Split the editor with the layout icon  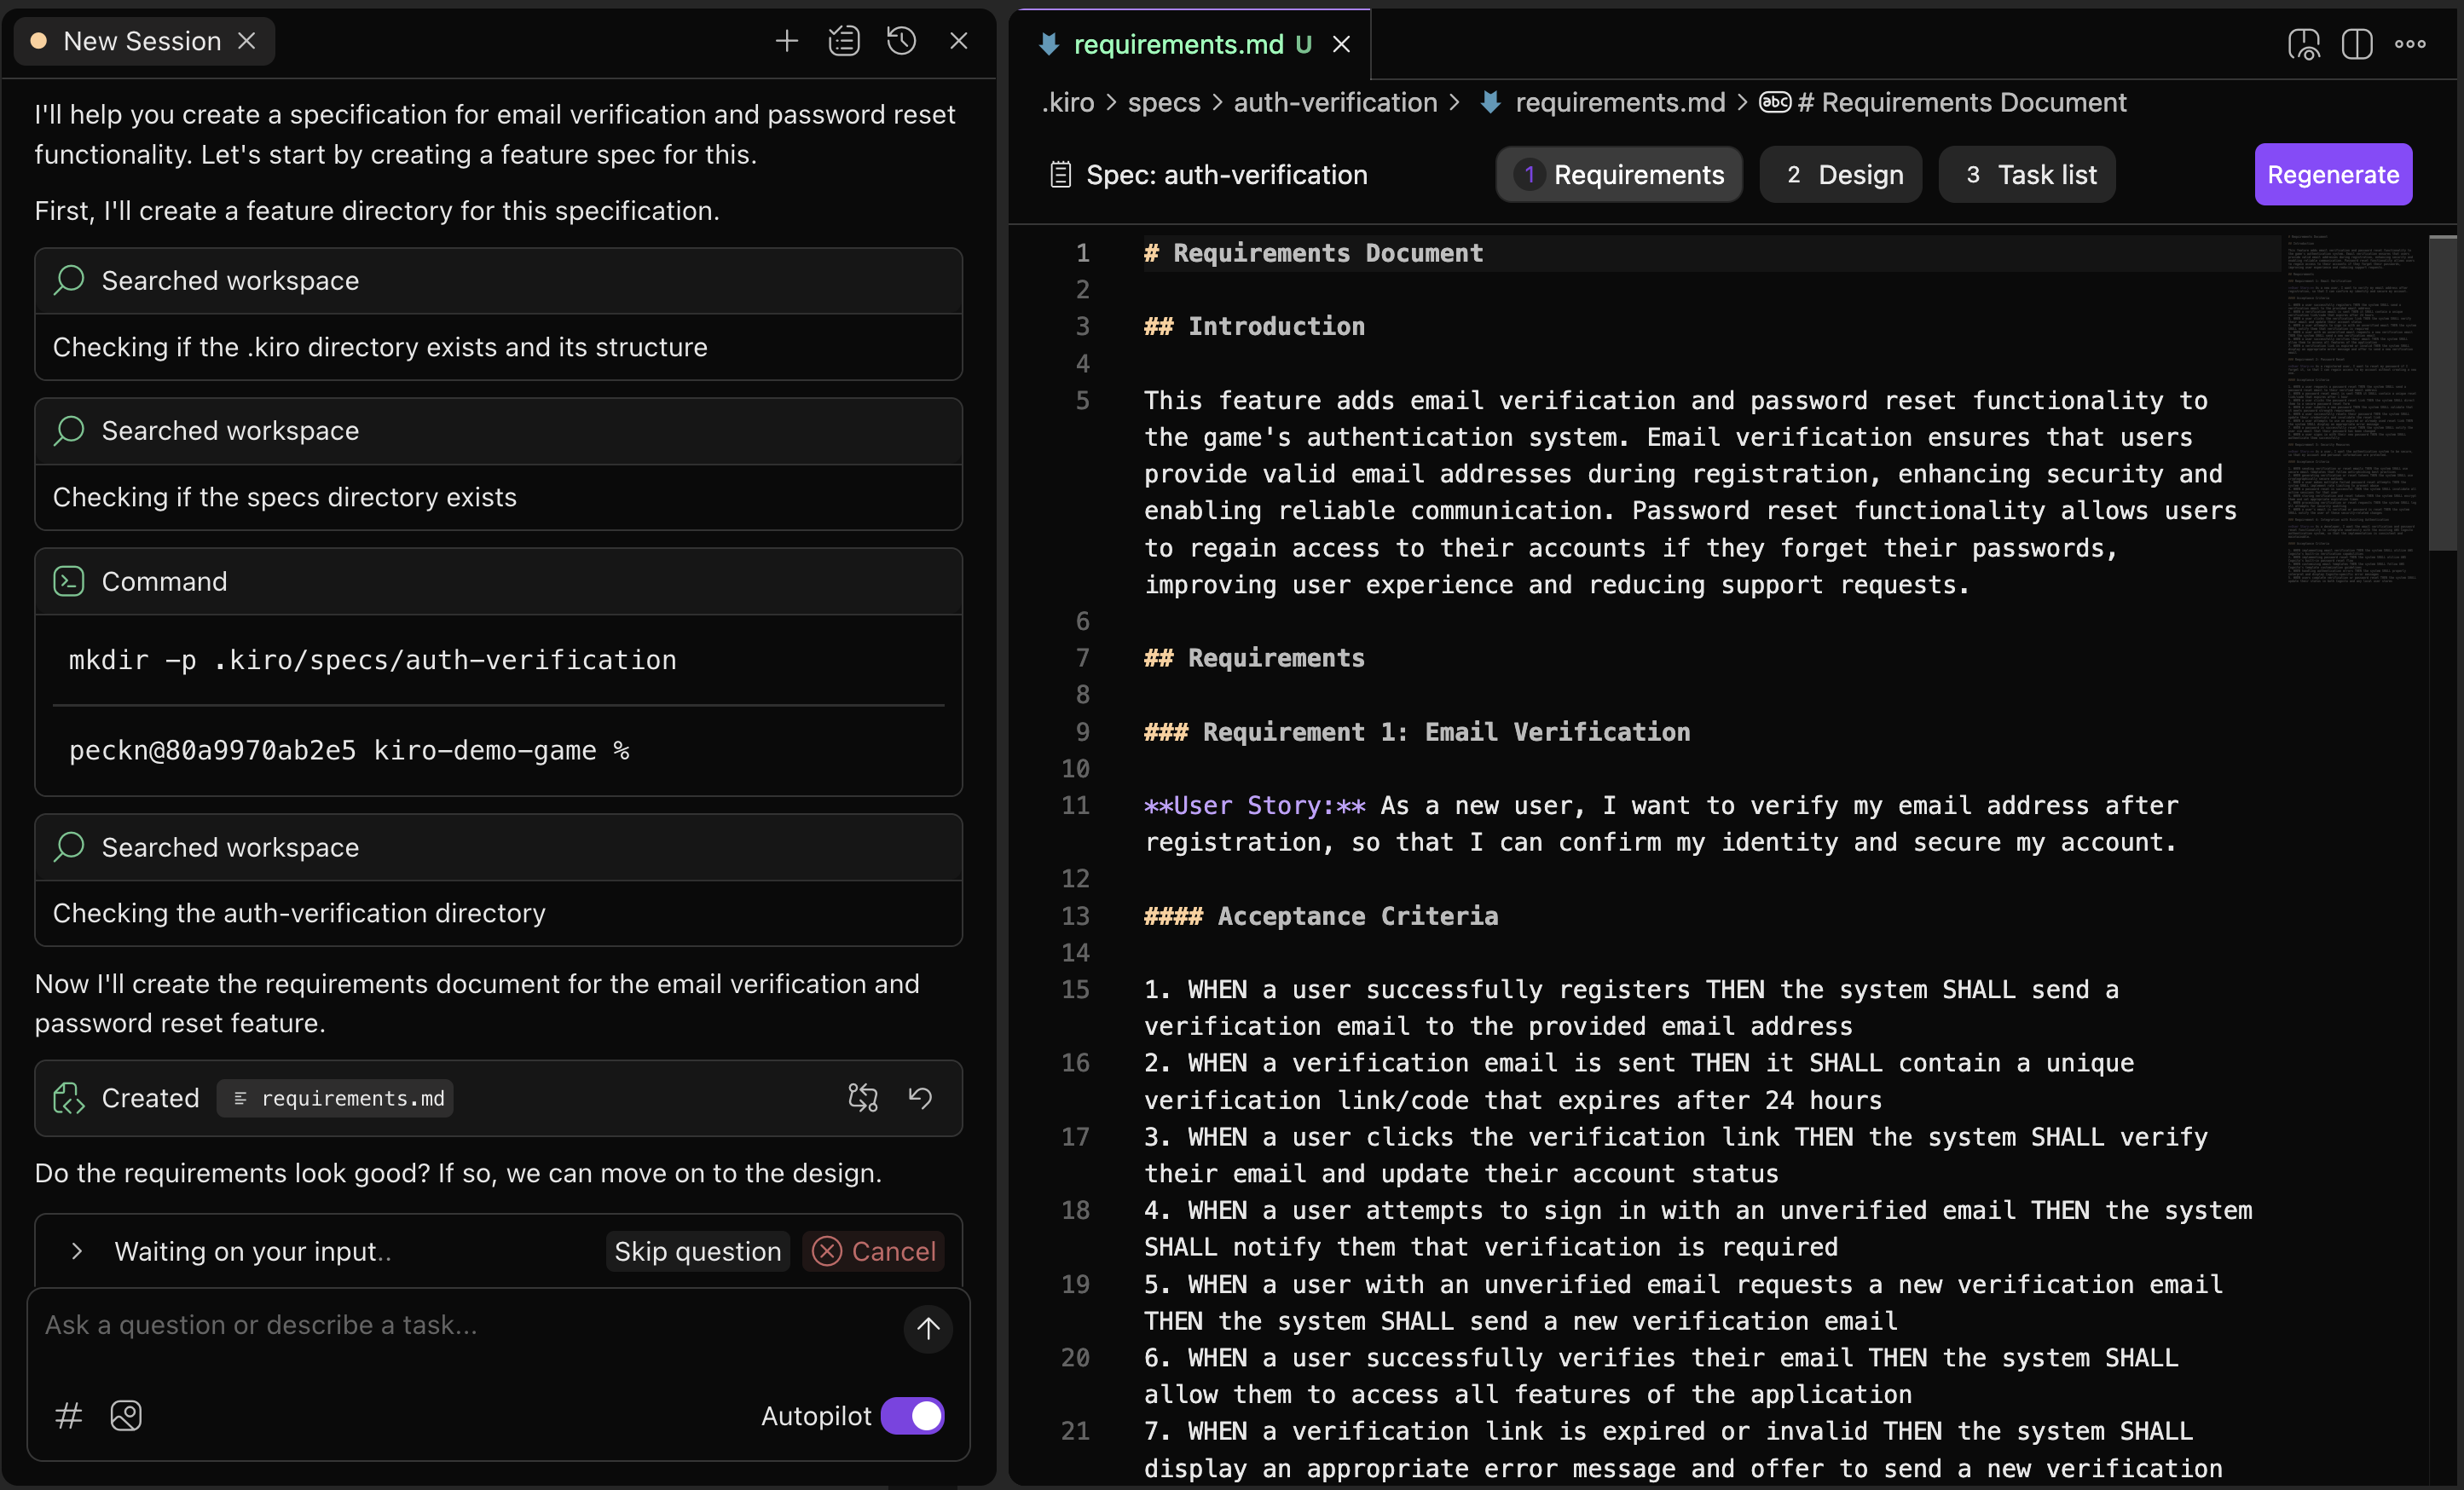pyautogui.click(x=2356, y=44)
